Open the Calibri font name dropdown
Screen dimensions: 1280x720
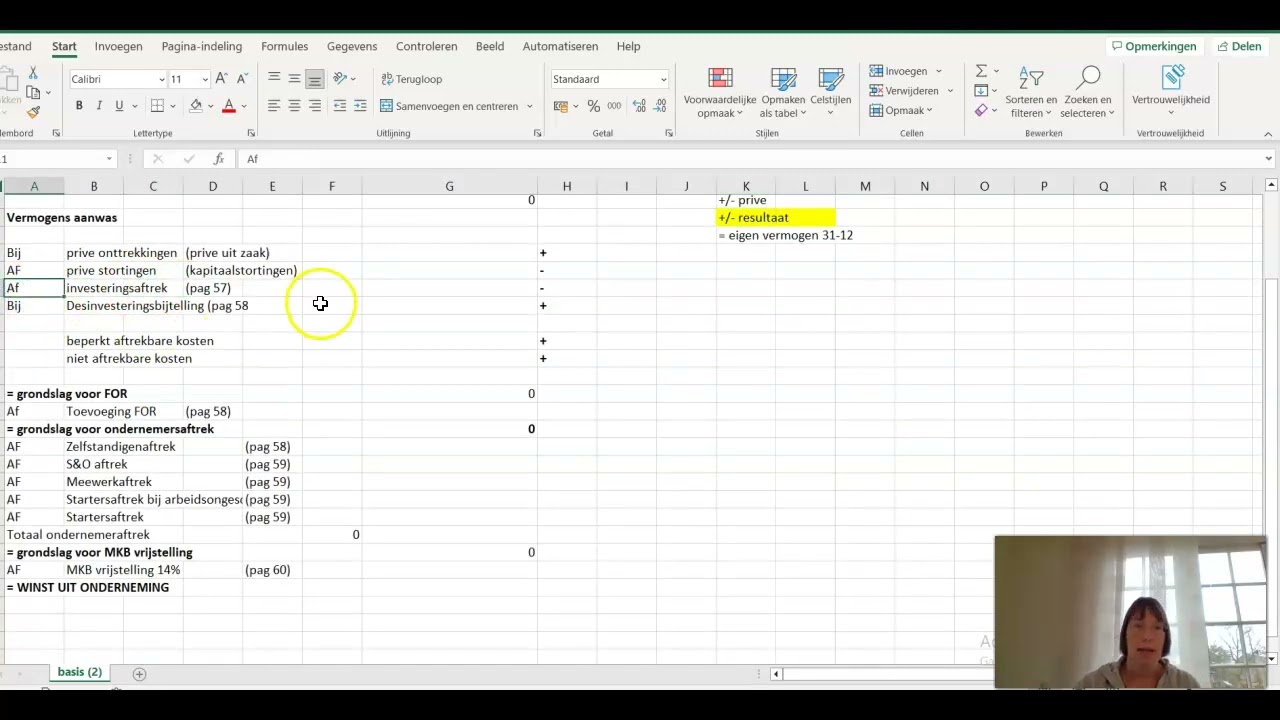(161, 79)
